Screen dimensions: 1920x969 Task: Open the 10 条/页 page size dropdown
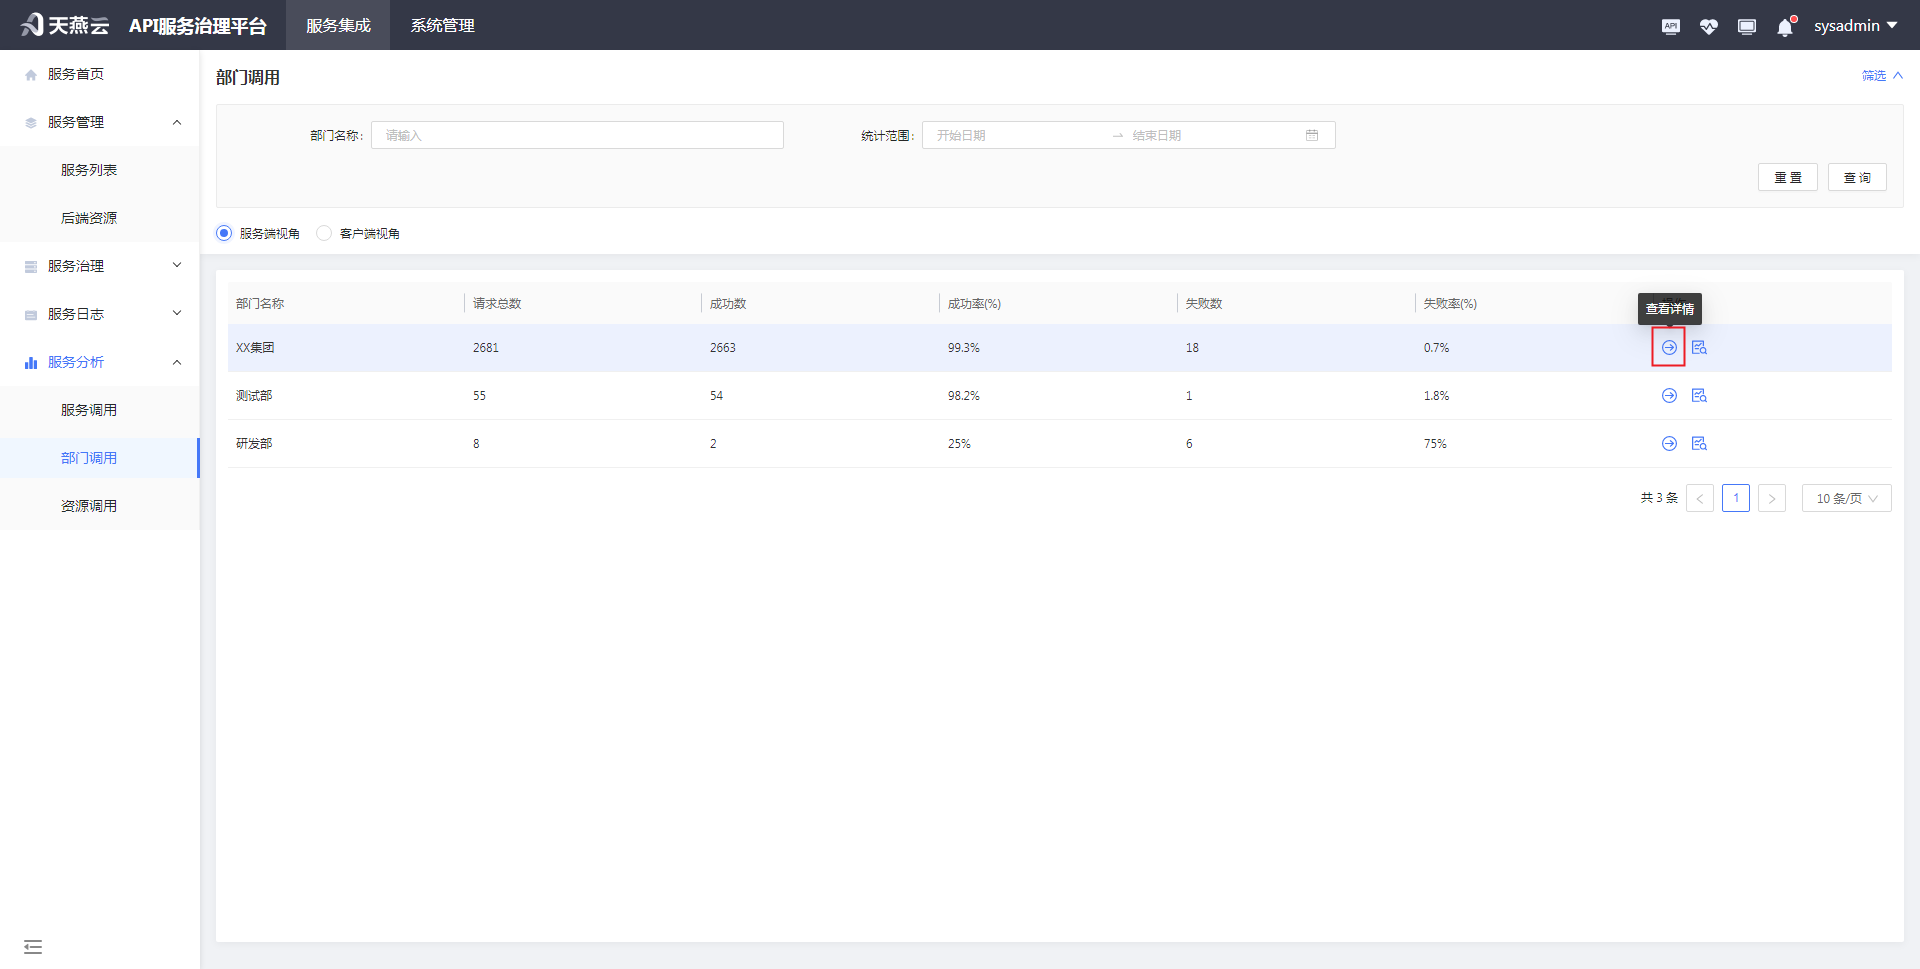tap(1846, 498)
